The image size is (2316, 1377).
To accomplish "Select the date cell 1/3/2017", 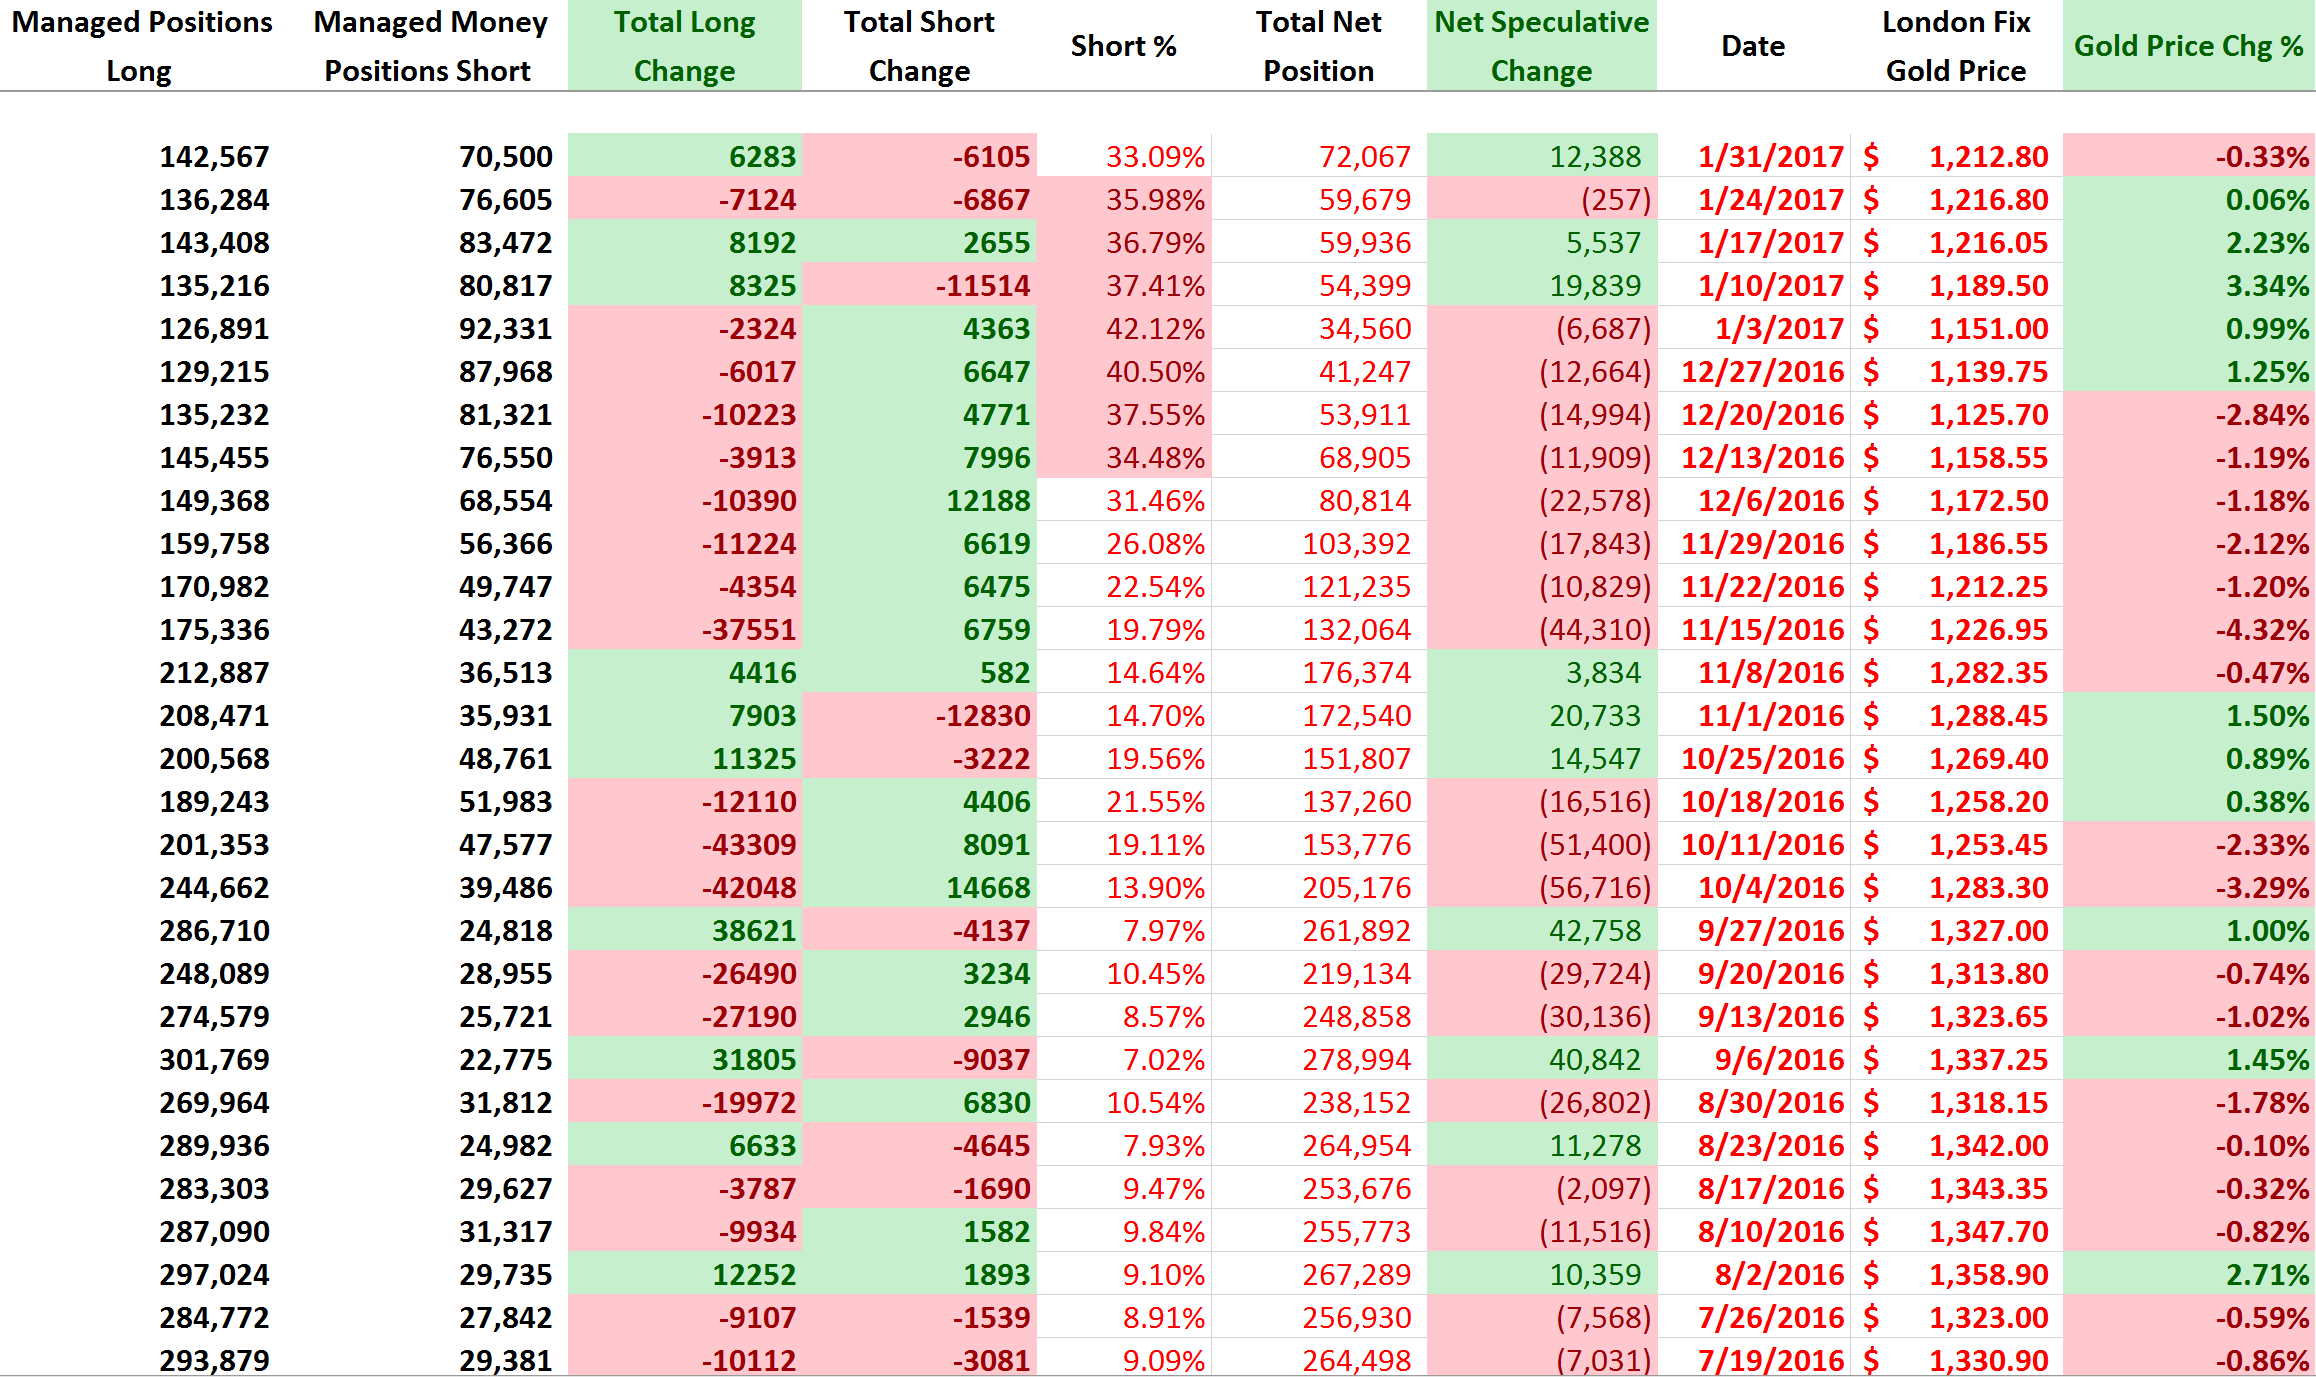I will [1753, 328].
